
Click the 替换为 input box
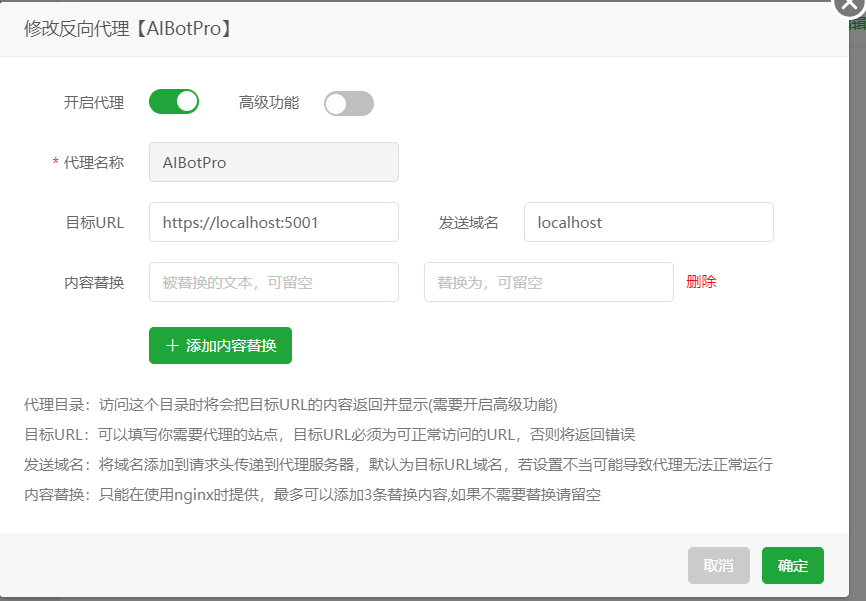click(x=548, y=282)
